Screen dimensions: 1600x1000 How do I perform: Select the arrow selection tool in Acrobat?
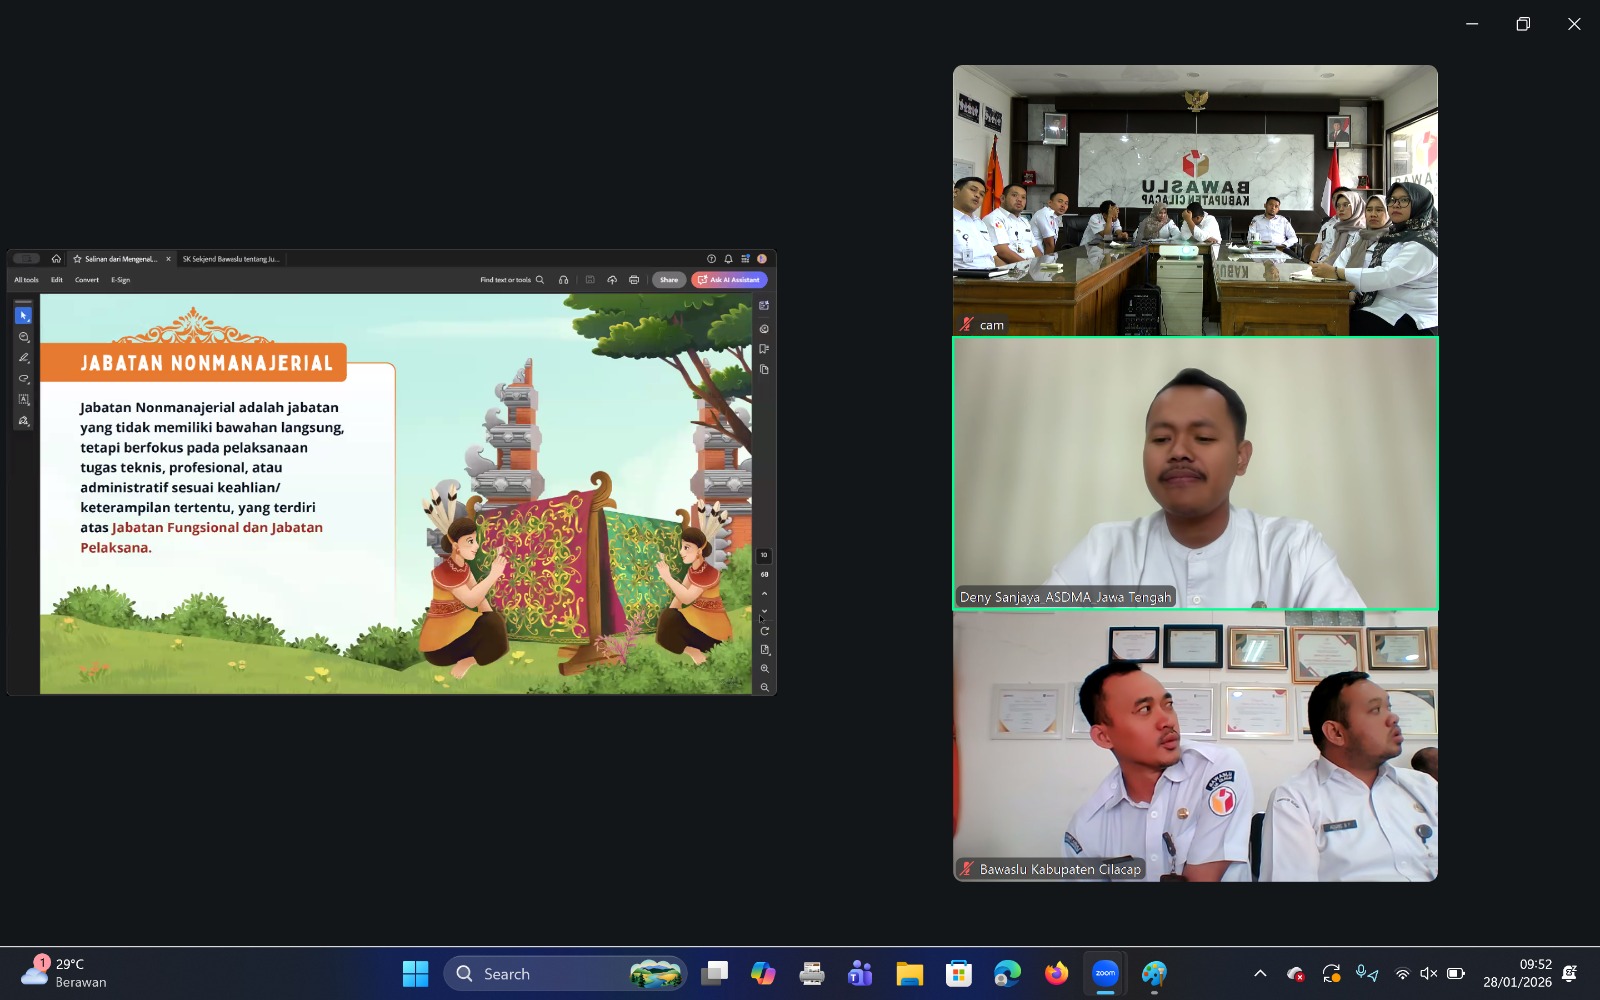[23, 316]
